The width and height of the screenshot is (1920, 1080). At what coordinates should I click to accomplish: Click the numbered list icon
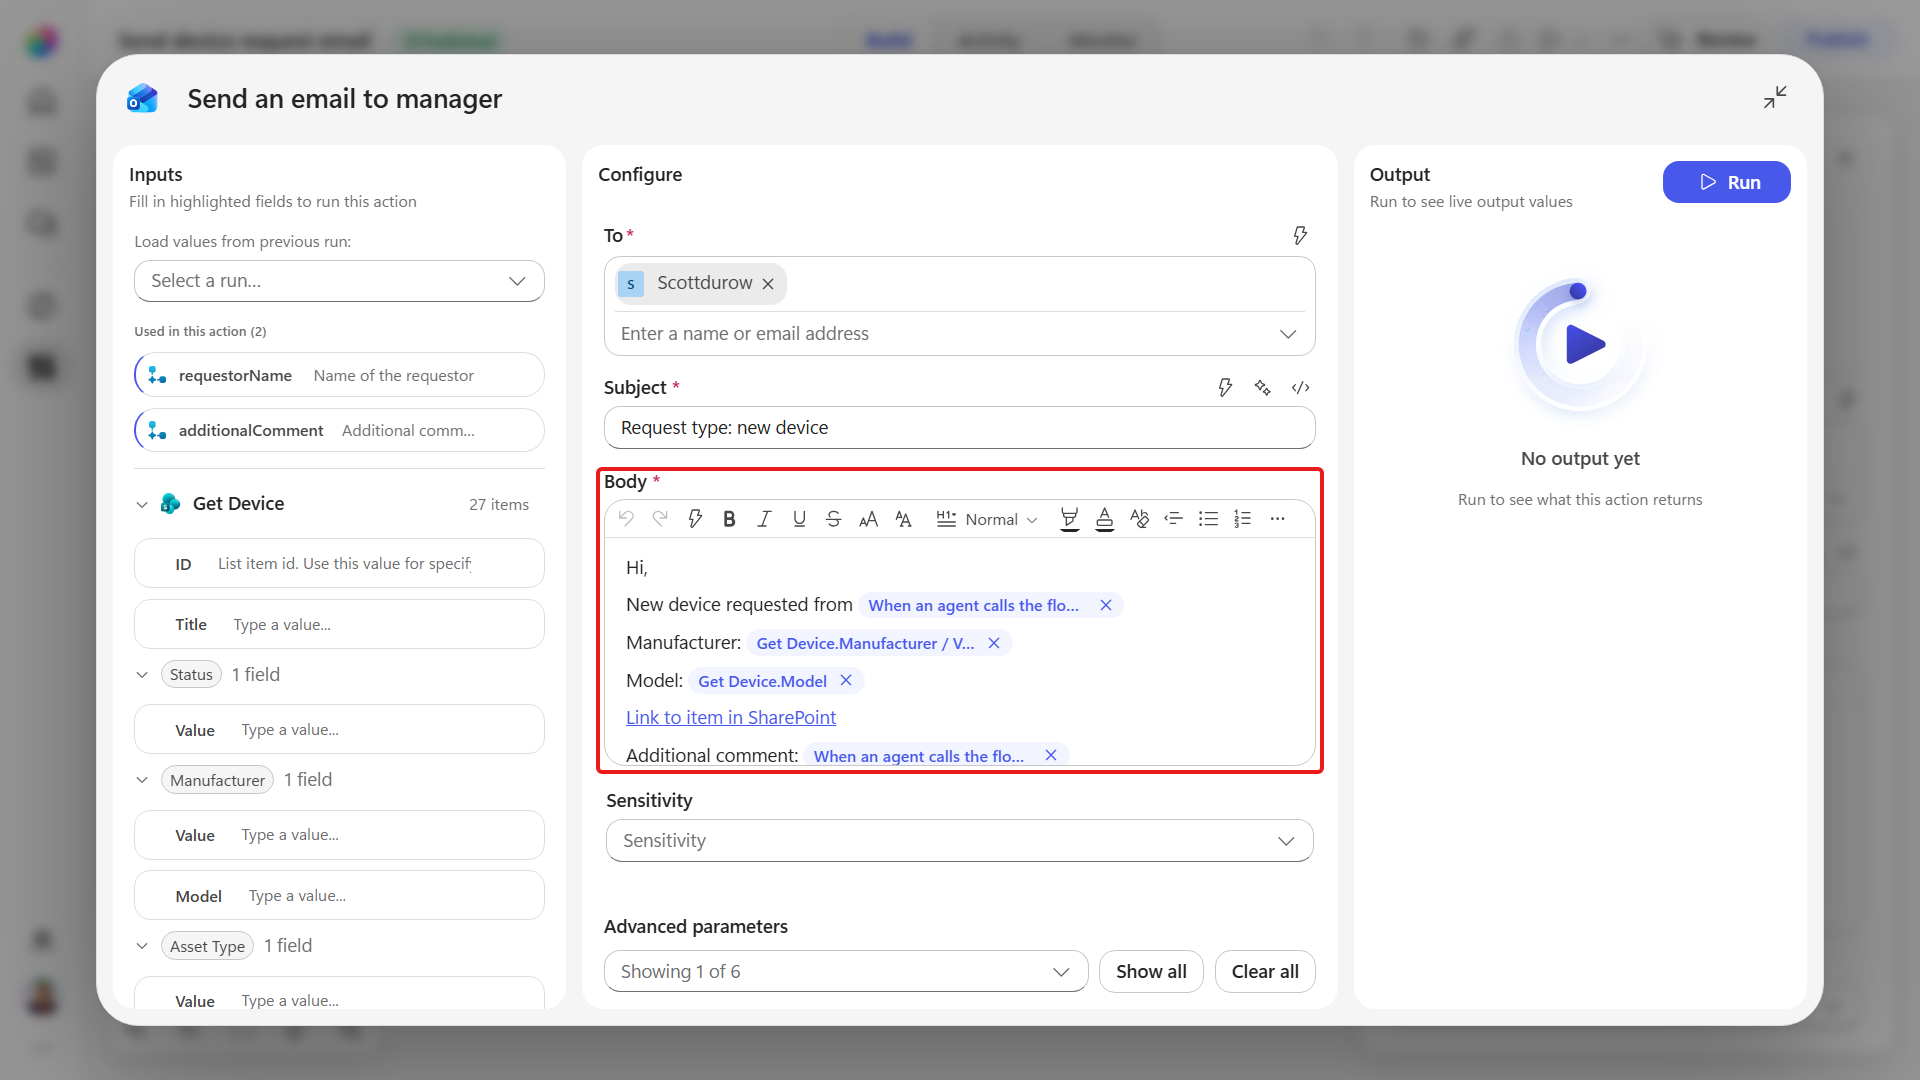pos(1243,518)
